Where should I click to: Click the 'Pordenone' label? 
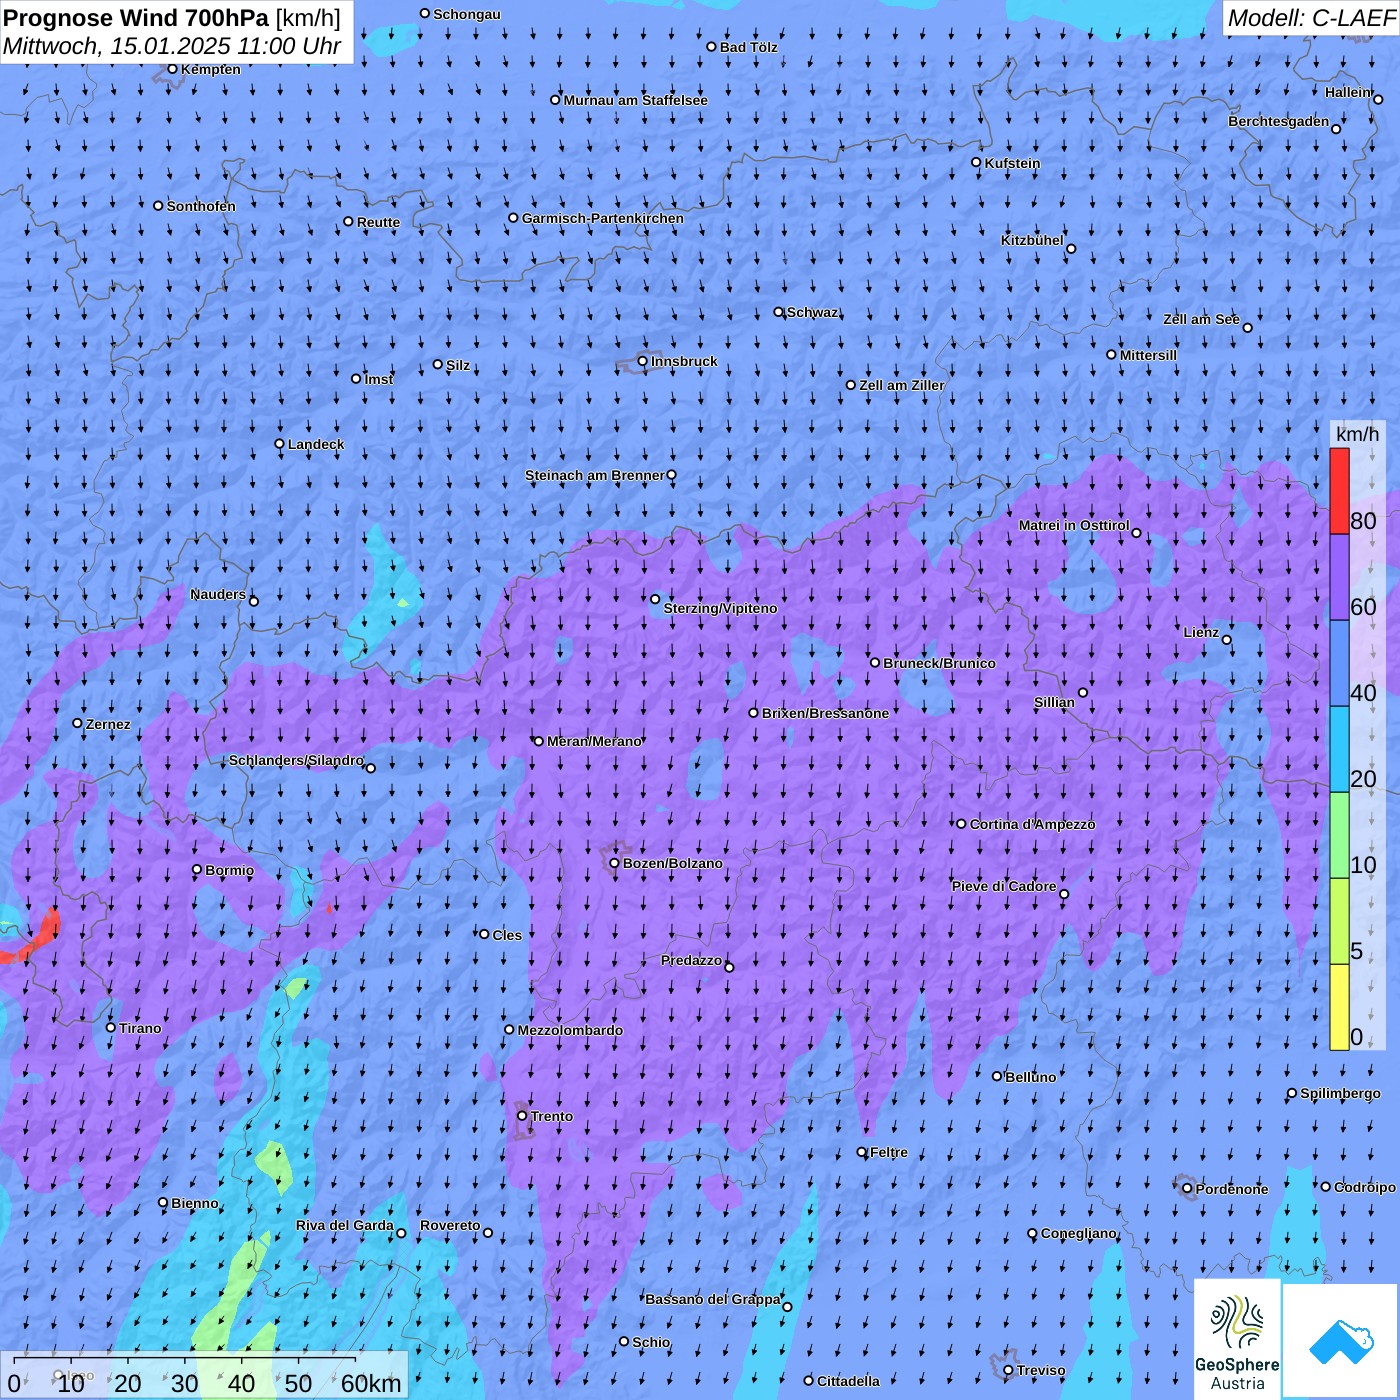point(1232,1189)
